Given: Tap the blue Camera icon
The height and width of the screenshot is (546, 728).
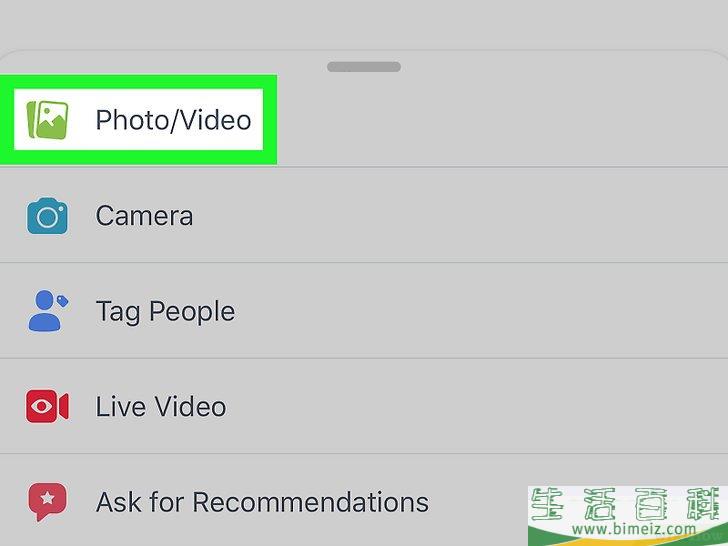Looking at the screenshot, I should (47, 216).
